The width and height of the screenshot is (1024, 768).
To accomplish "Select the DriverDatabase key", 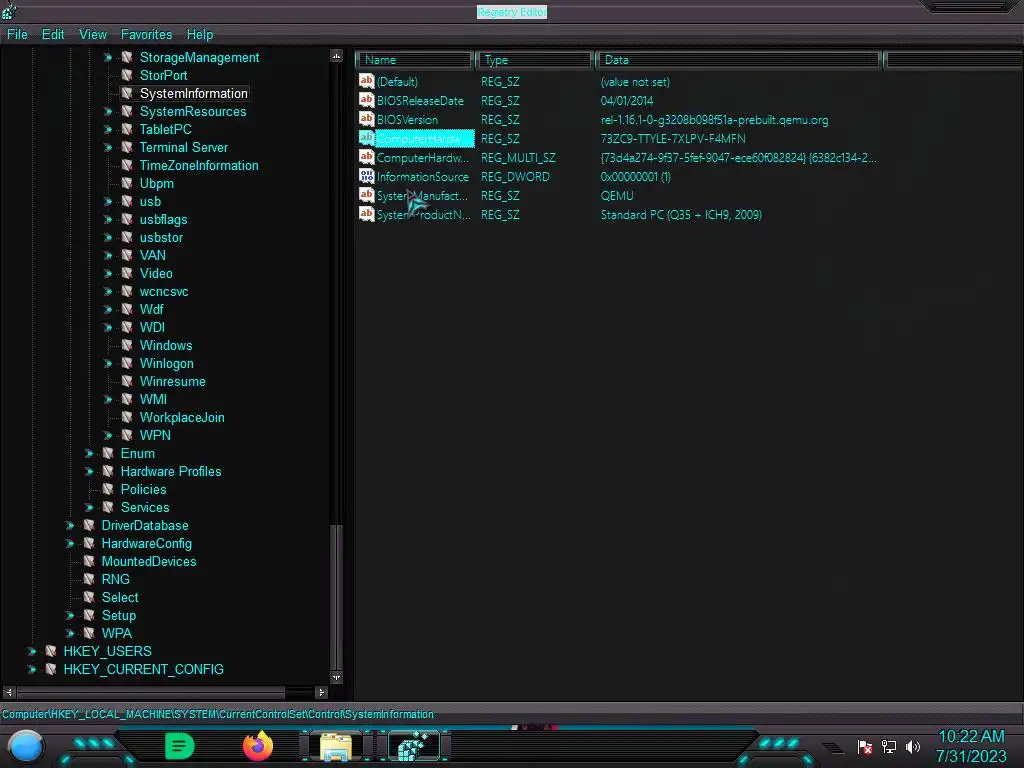I will coord(145,525).
